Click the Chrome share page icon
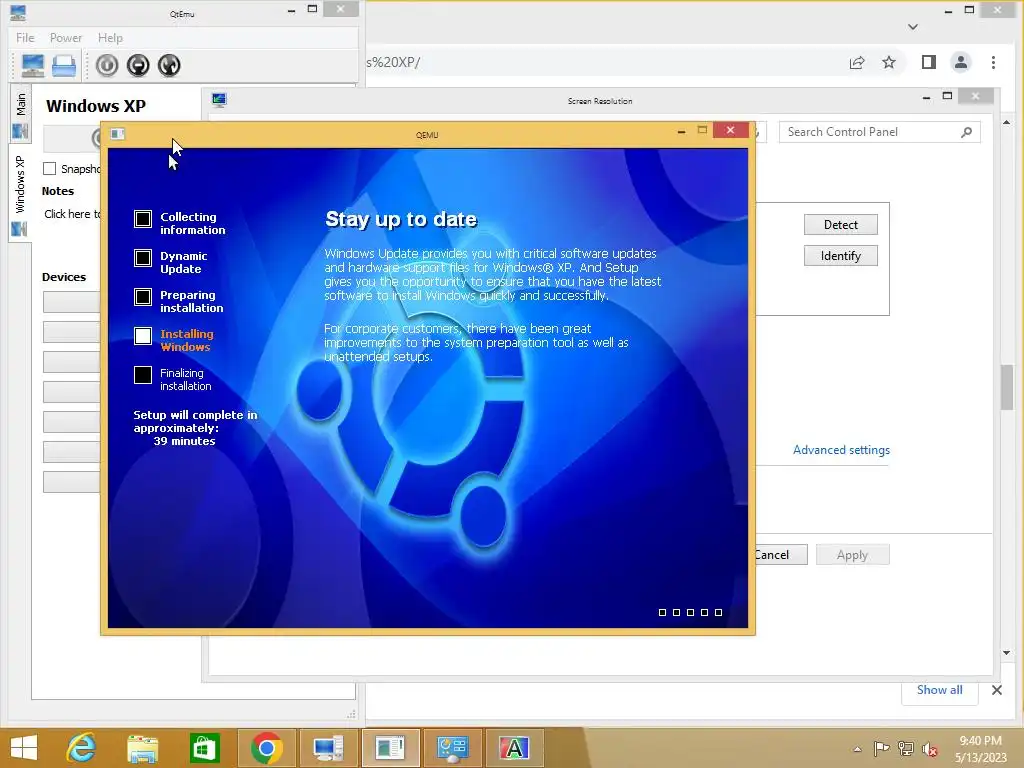Image resolution: width=1024 pixels, height=768 pixels. click(857, 63)
